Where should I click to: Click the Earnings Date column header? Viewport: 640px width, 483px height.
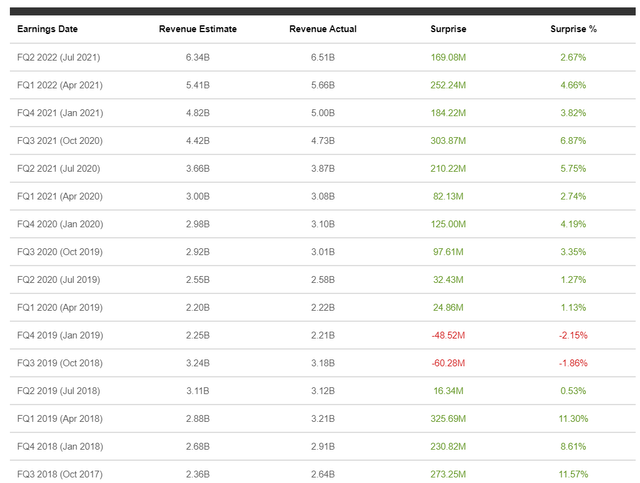[47, 29]
